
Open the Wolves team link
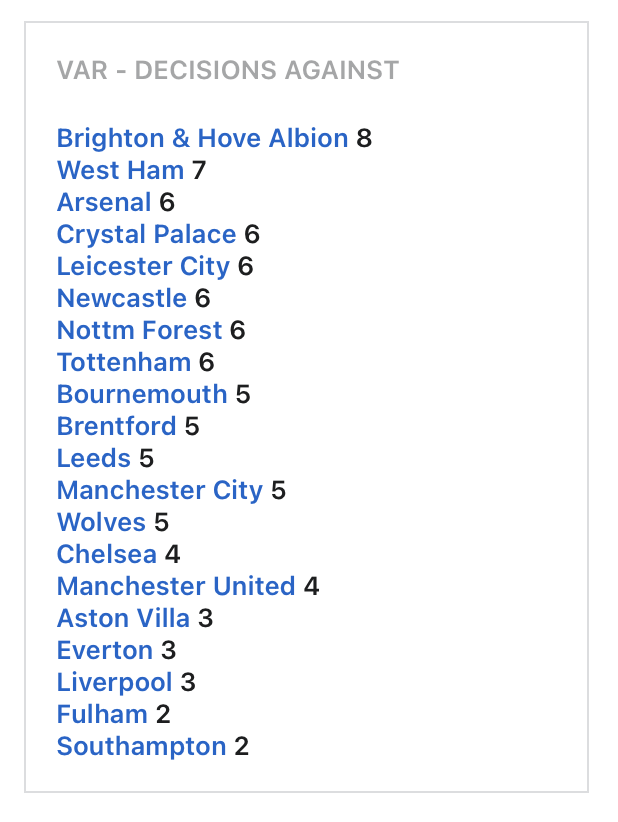click(x=101, y=523)
